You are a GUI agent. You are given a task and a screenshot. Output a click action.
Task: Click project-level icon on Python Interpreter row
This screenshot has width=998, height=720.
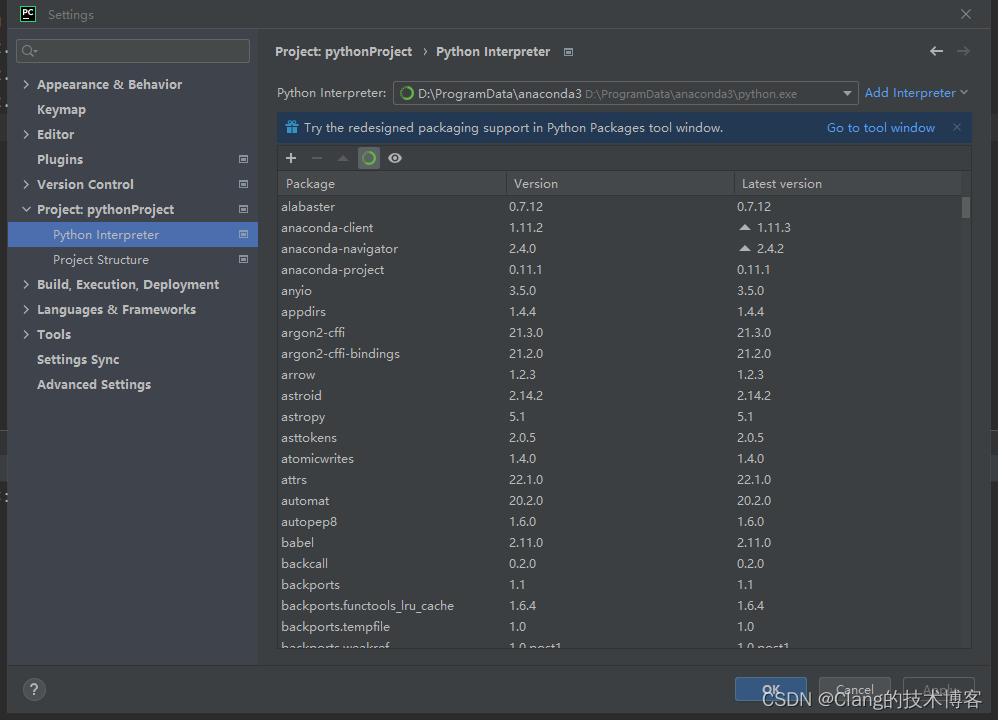coord(243,234)
